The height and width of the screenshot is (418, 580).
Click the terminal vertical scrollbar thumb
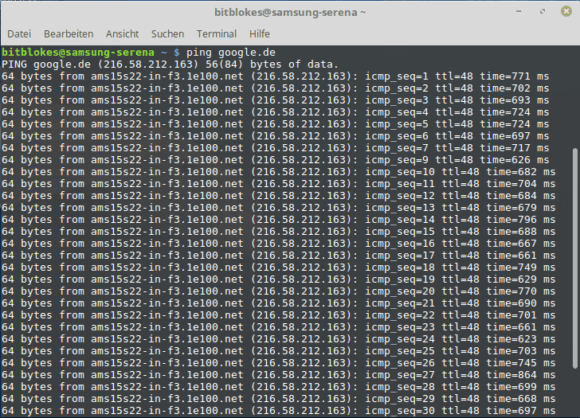[x=575, y=258]
